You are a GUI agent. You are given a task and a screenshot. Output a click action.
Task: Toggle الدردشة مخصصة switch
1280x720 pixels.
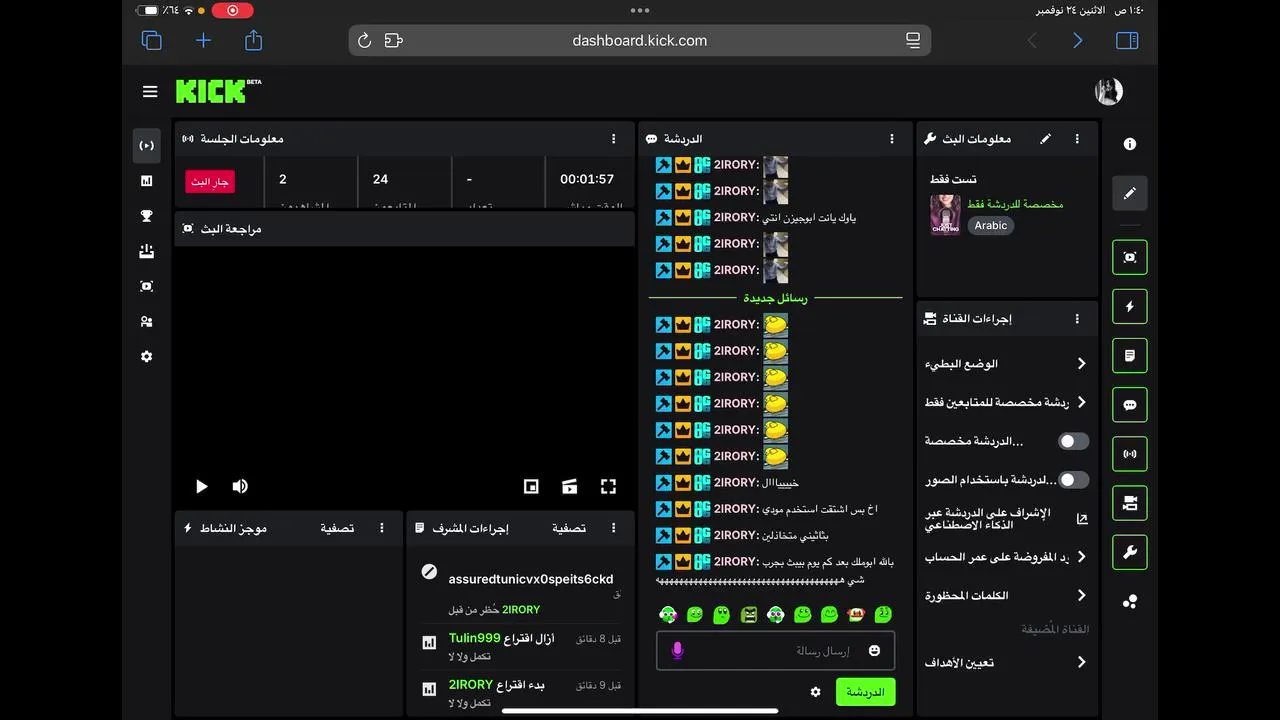(x=1073, y=441)
